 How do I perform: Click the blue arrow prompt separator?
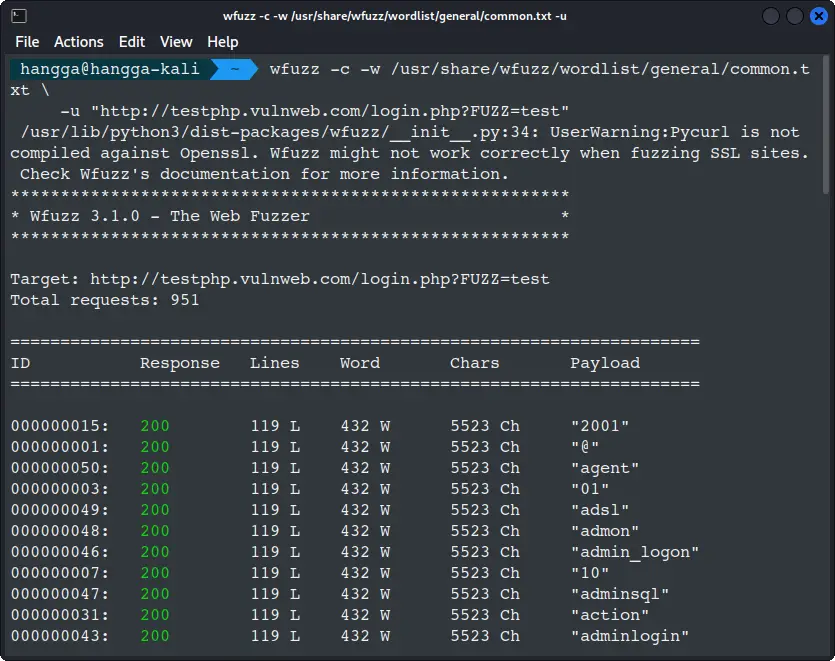pyautogui.click(x=230, y=69)
